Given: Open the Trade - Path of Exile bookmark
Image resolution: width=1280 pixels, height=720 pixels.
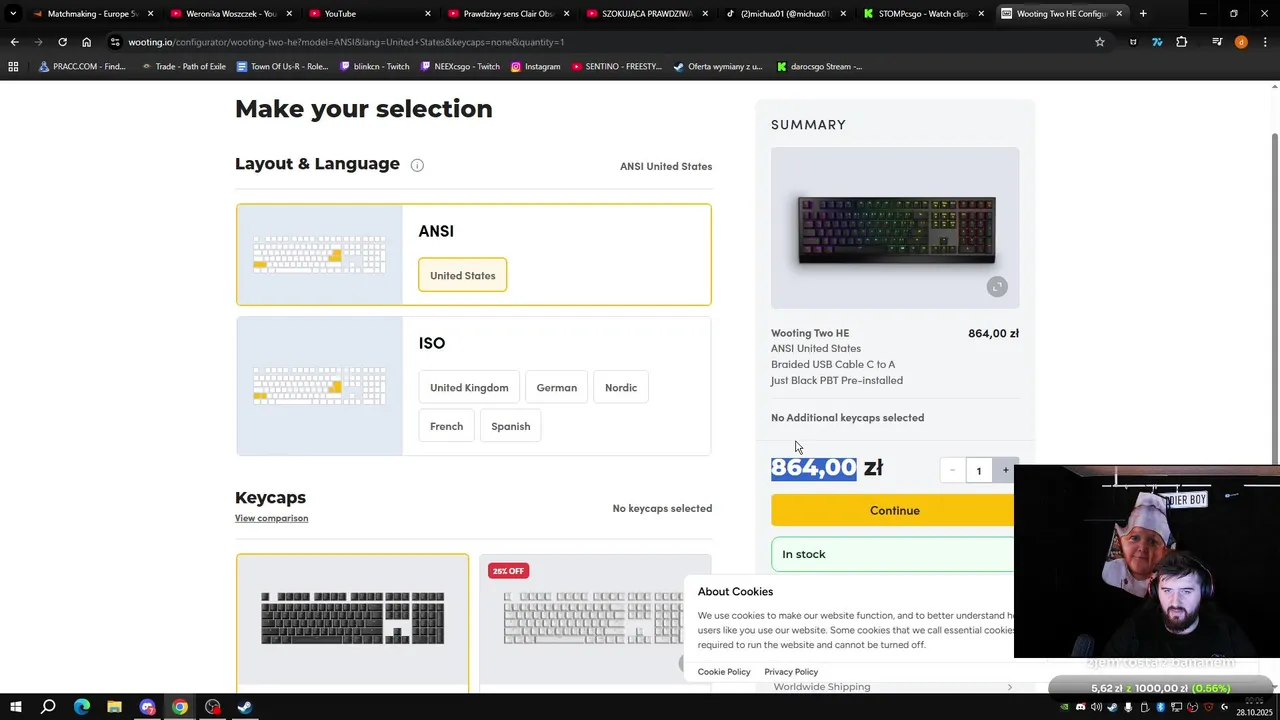Looking at the screenshot, I should (183, 66).
